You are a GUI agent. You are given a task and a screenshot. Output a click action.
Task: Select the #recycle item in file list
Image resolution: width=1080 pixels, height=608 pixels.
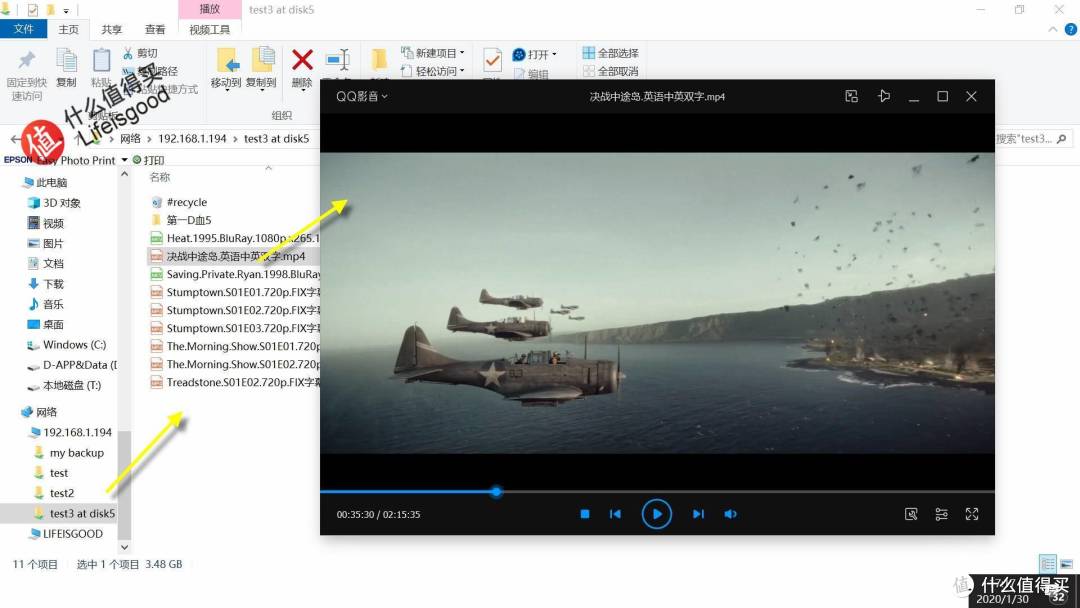pos(179,202)
